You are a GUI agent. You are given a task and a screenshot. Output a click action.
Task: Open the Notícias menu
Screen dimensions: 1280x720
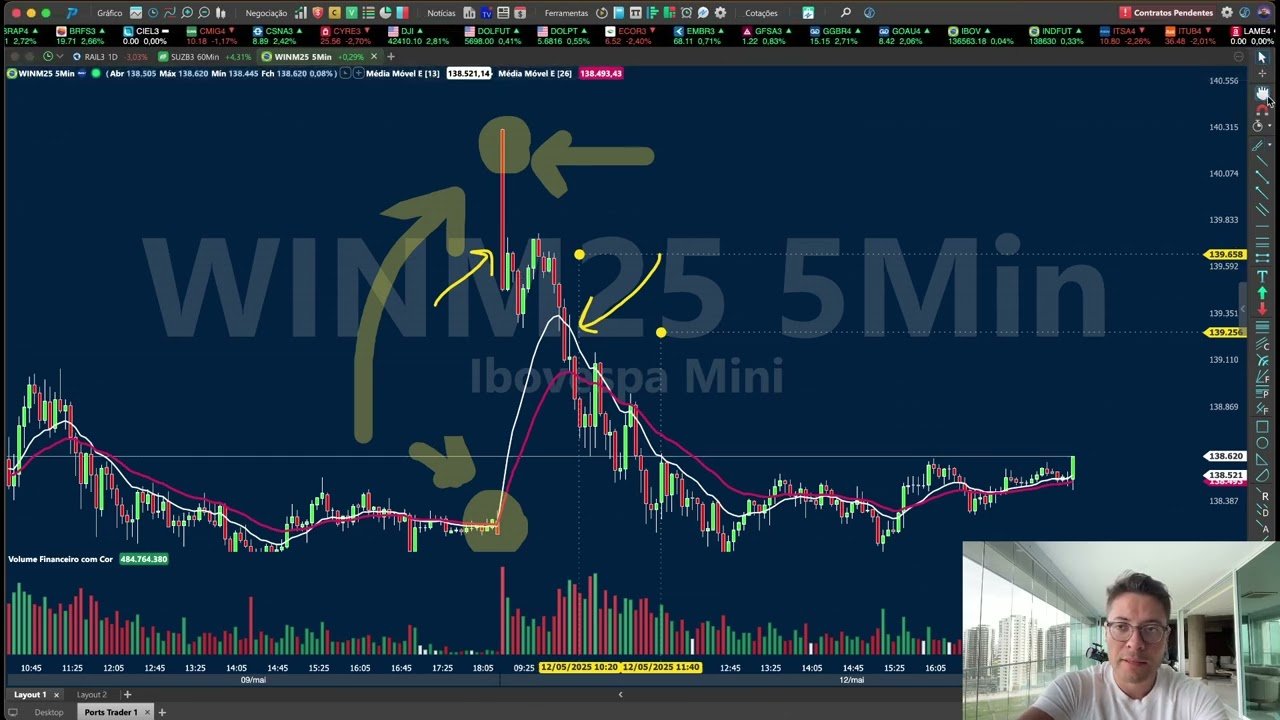[441, 13]
